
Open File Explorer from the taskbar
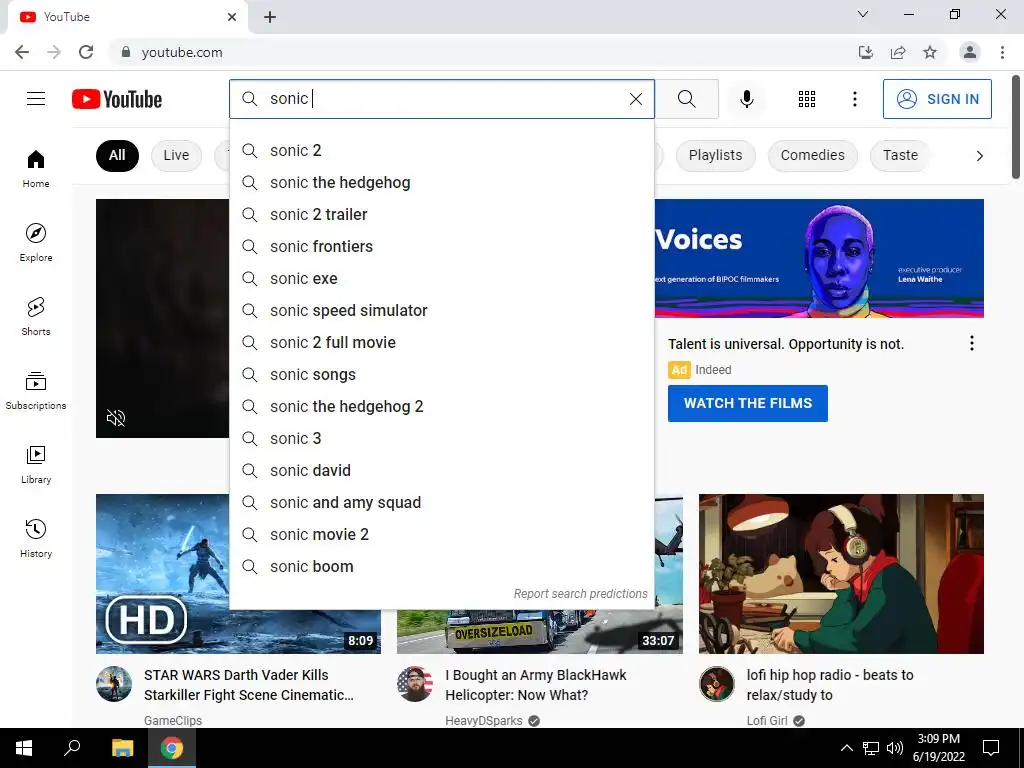[x=122, y=748]
